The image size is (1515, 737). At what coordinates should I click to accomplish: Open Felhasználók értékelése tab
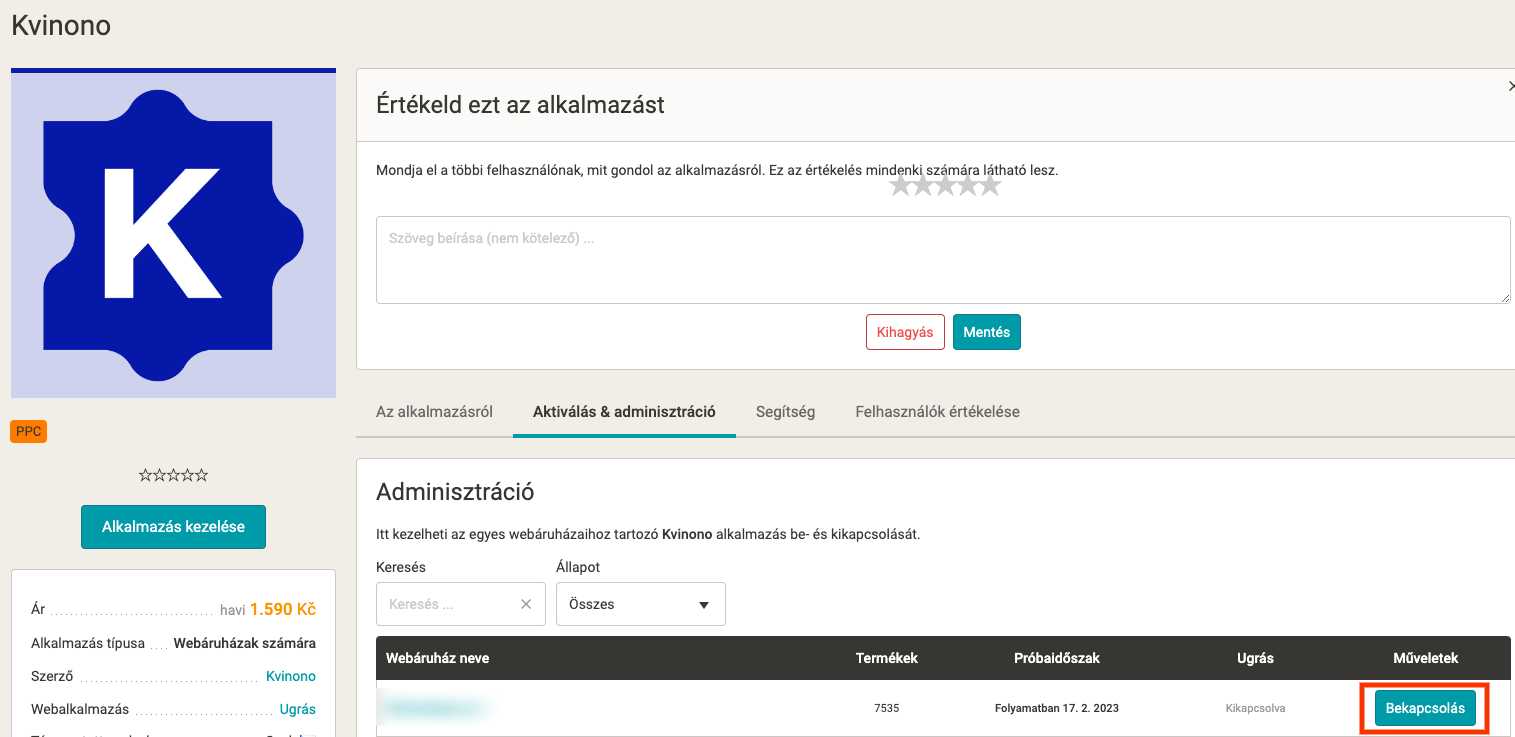click(x=937, y=412)
